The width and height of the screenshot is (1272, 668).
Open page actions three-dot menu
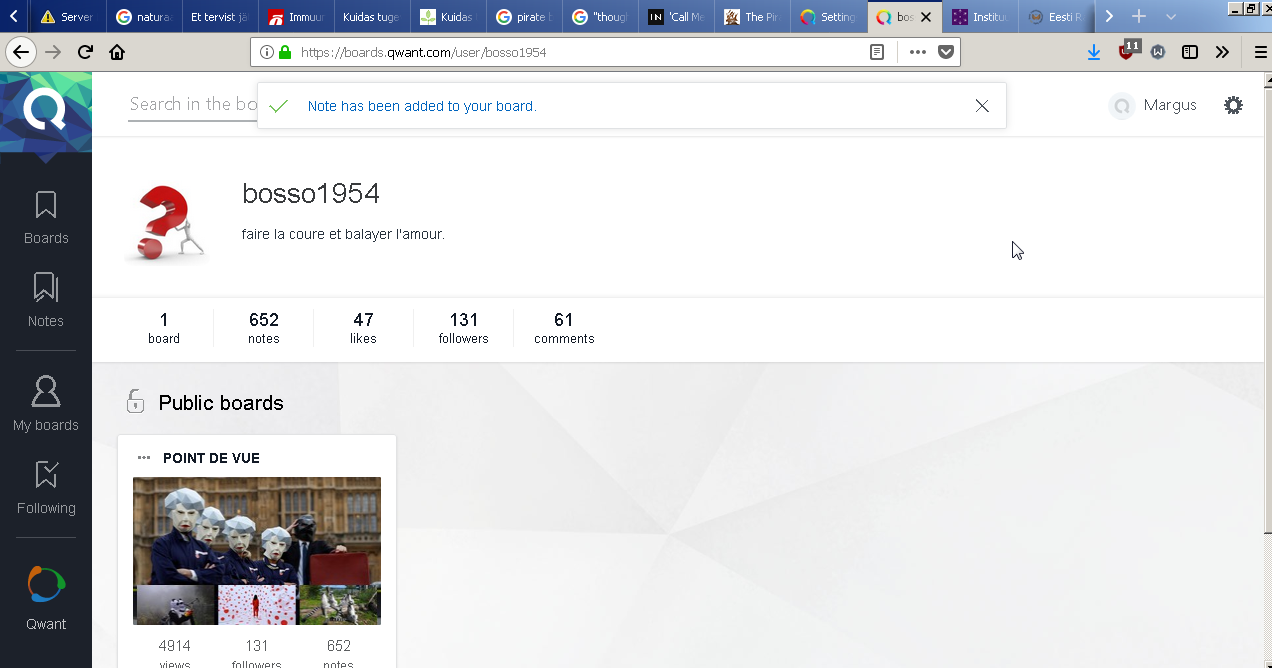918,52
